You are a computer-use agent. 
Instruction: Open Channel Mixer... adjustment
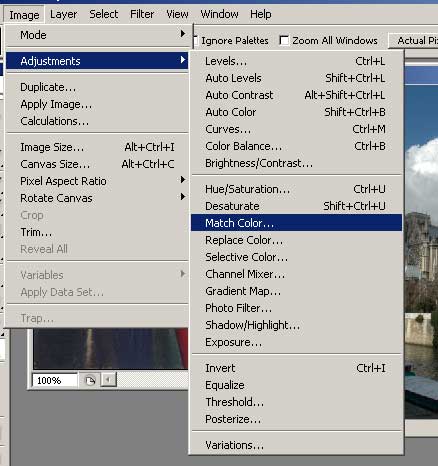(x=296, y=274)
